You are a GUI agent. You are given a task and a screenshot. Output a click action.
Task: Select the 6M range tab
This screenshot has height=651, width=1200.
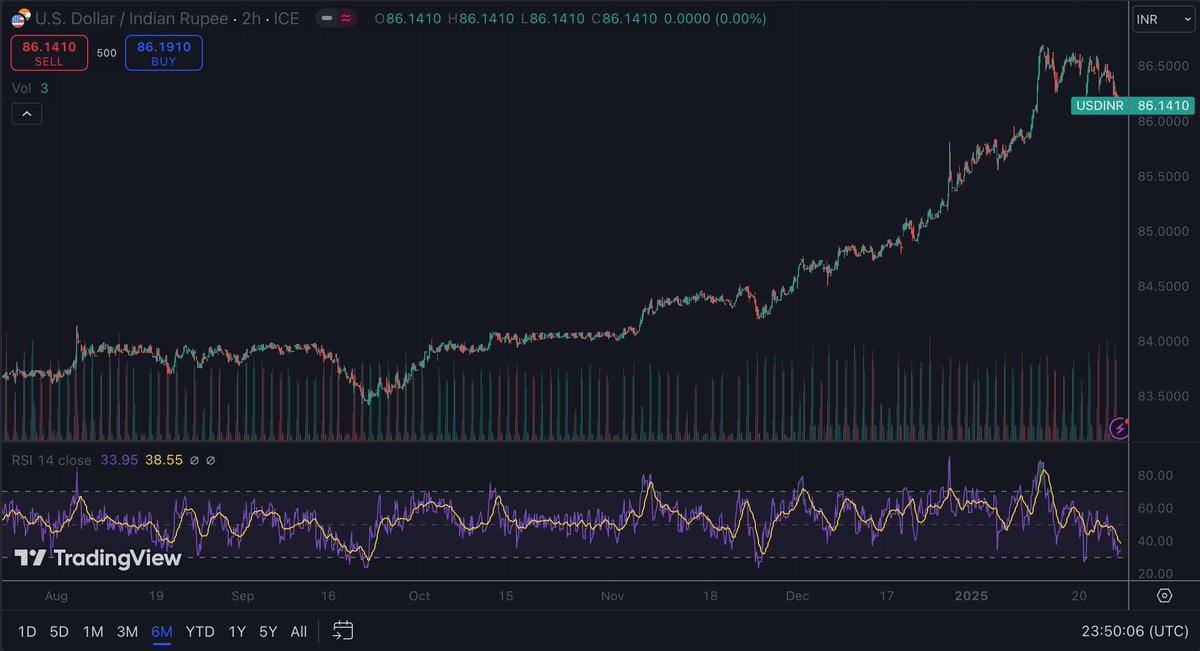tap(161, 631)
